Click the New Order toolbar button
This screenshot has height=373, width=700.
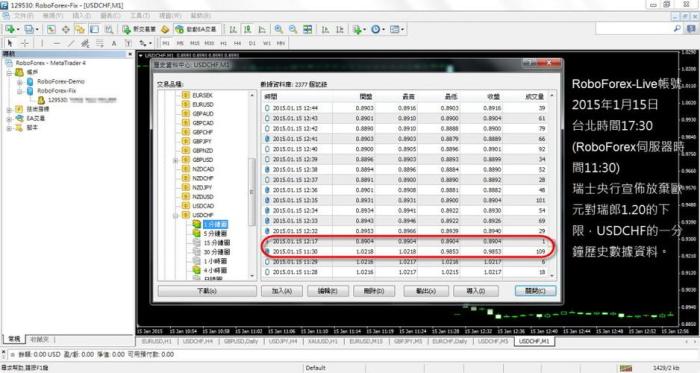coord(139,29)
